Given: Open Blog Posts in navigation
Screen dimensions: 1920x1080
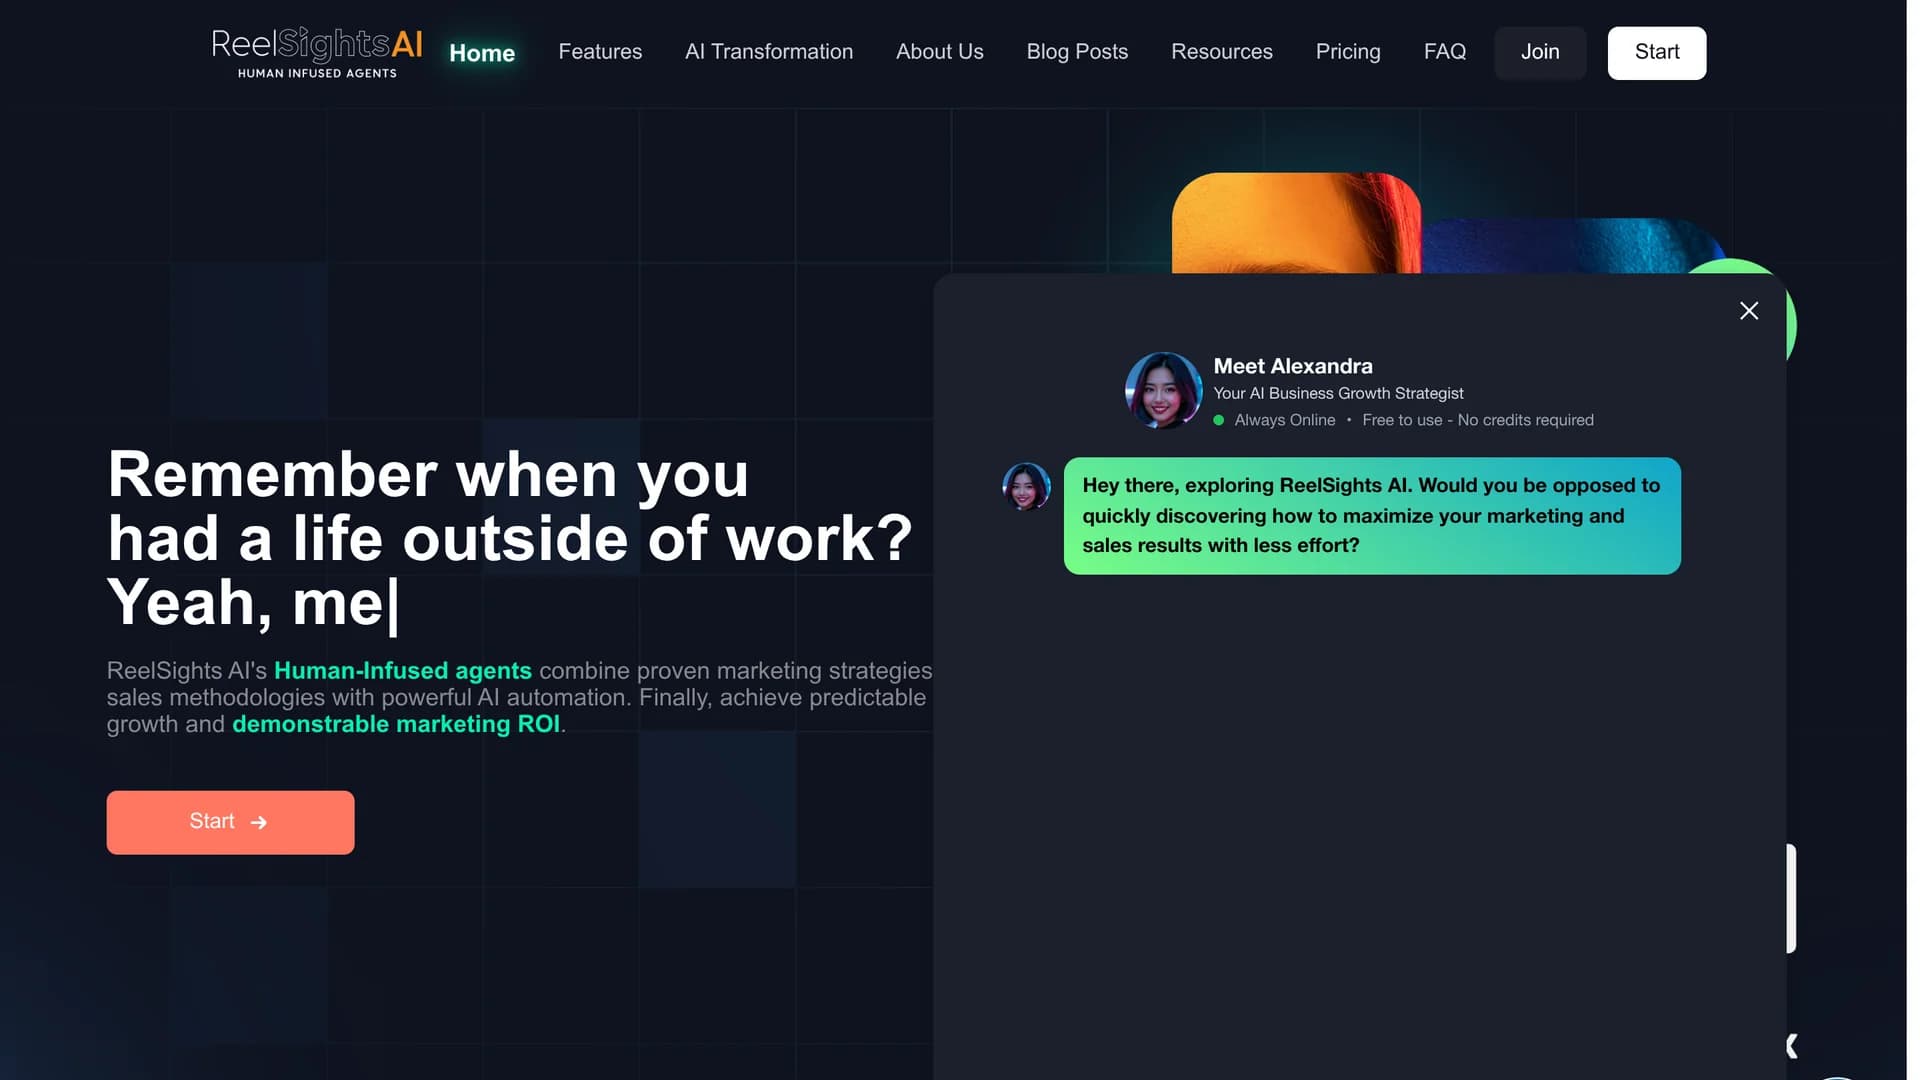Looking at the screenshot, I should click(1077, 52).
